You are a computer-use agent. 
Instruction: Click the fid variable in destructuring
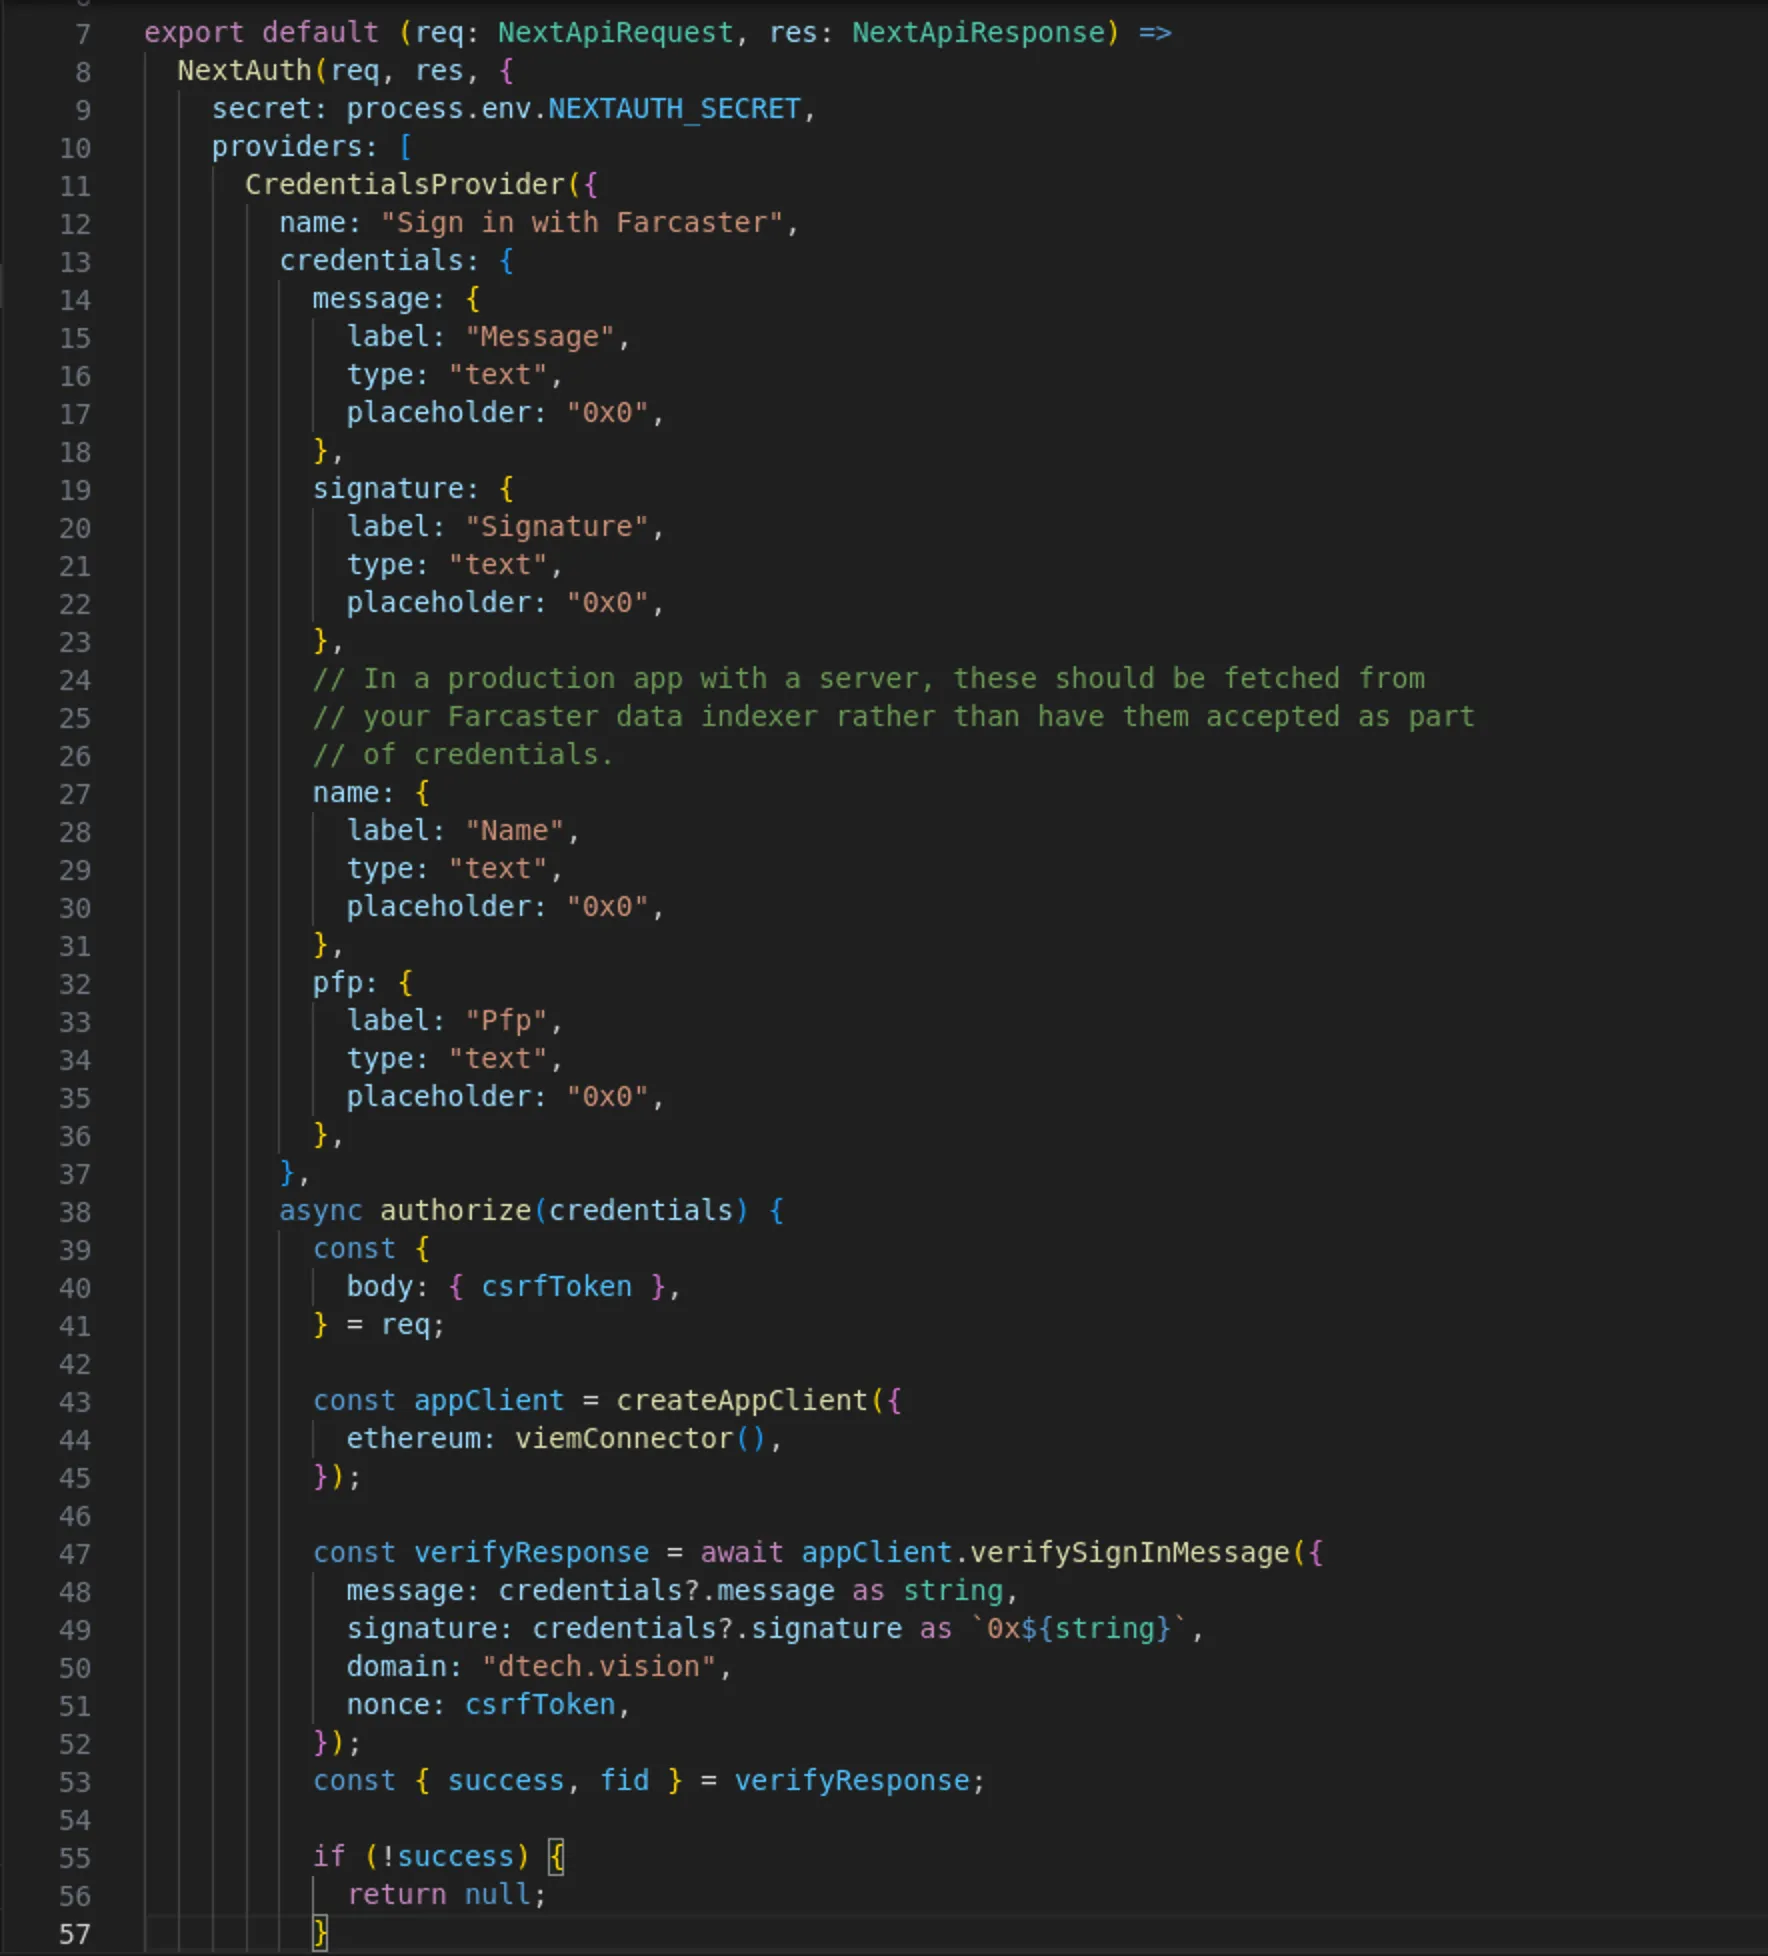point(624,1781)
